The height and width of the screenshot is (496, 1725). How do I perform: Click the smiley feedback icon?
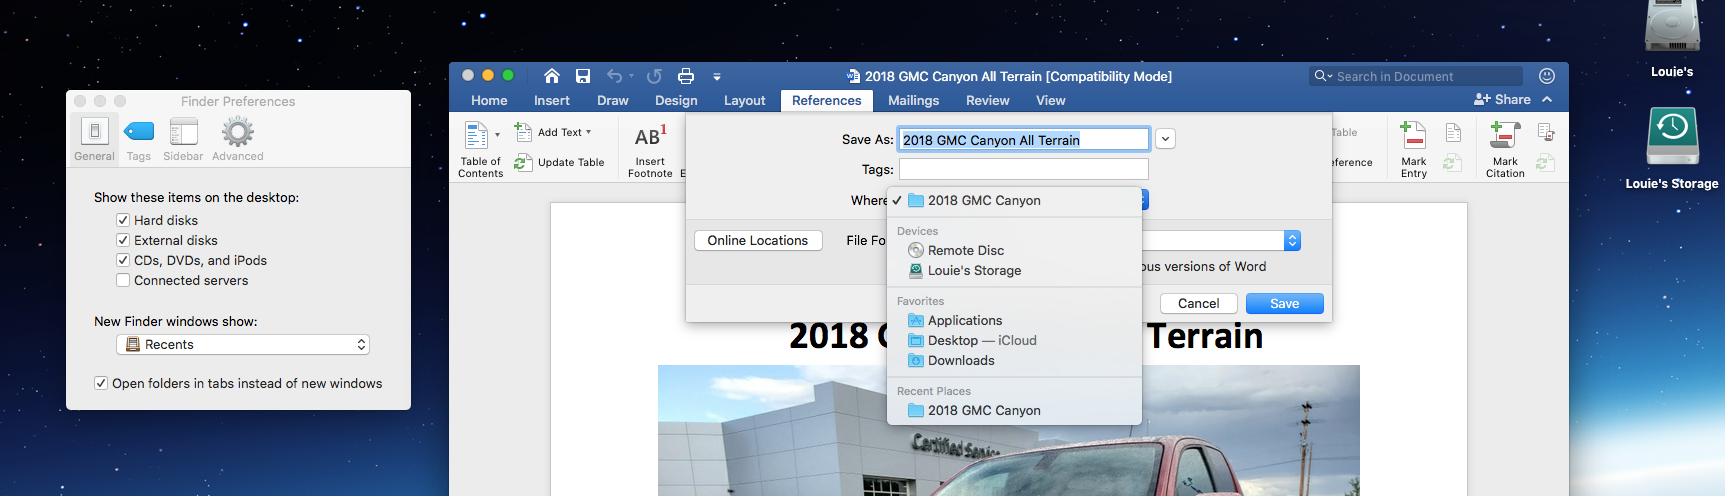[x=1547, y=76]
